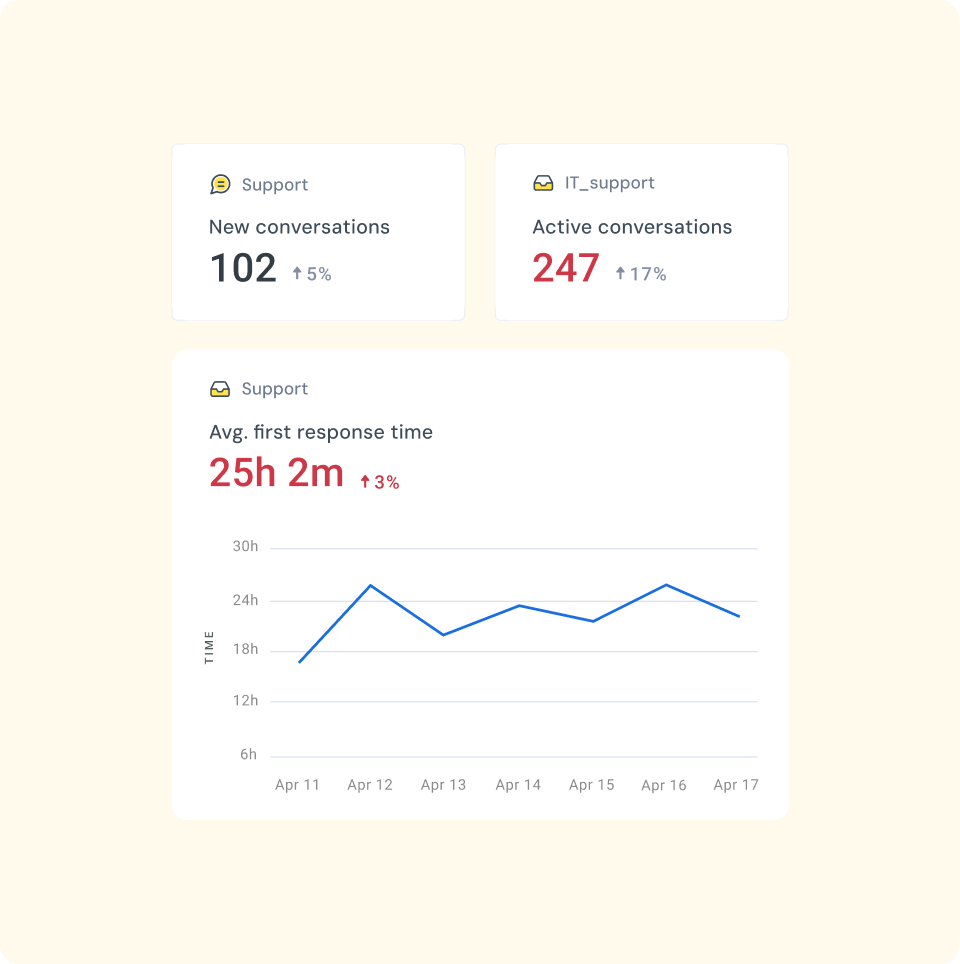The image size is (960, 964).
Task: Click the Apr 12 peak on the line chart
Action: [x=370, y=585]
